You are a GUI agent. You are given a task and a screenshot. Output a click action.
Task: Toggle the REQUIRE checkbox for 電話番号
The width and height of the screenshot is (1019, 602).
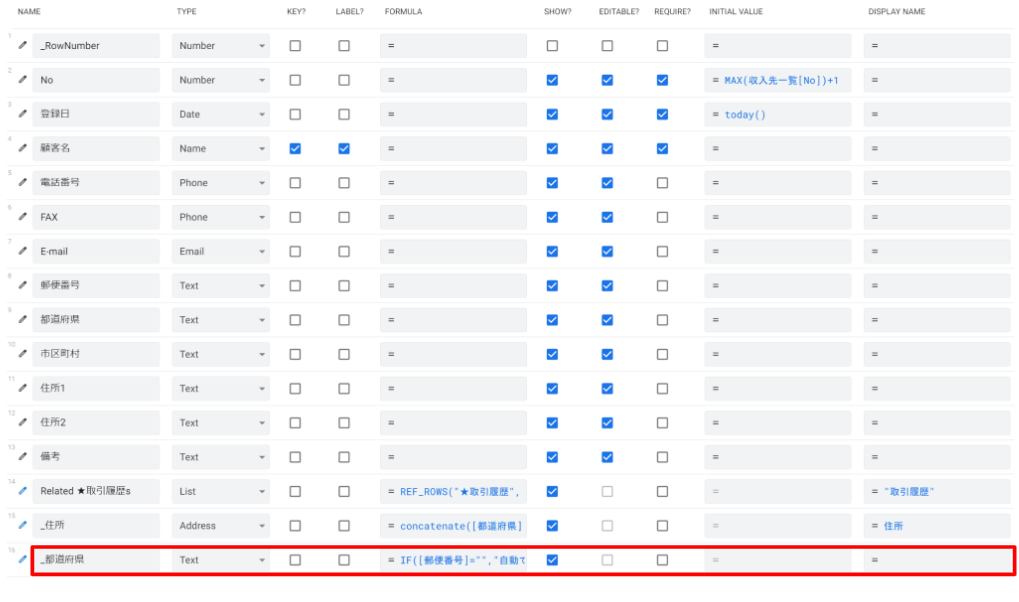tap(662, 183)
